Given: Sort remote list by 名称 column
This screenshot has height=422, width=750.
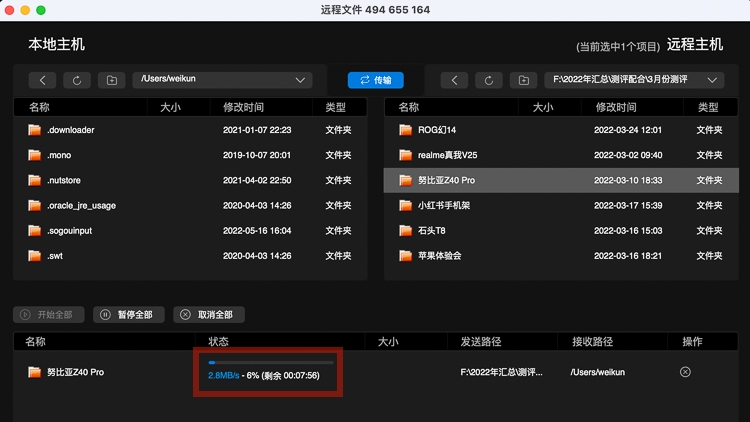Looking at the screenshot, I should tap(409, 107).
